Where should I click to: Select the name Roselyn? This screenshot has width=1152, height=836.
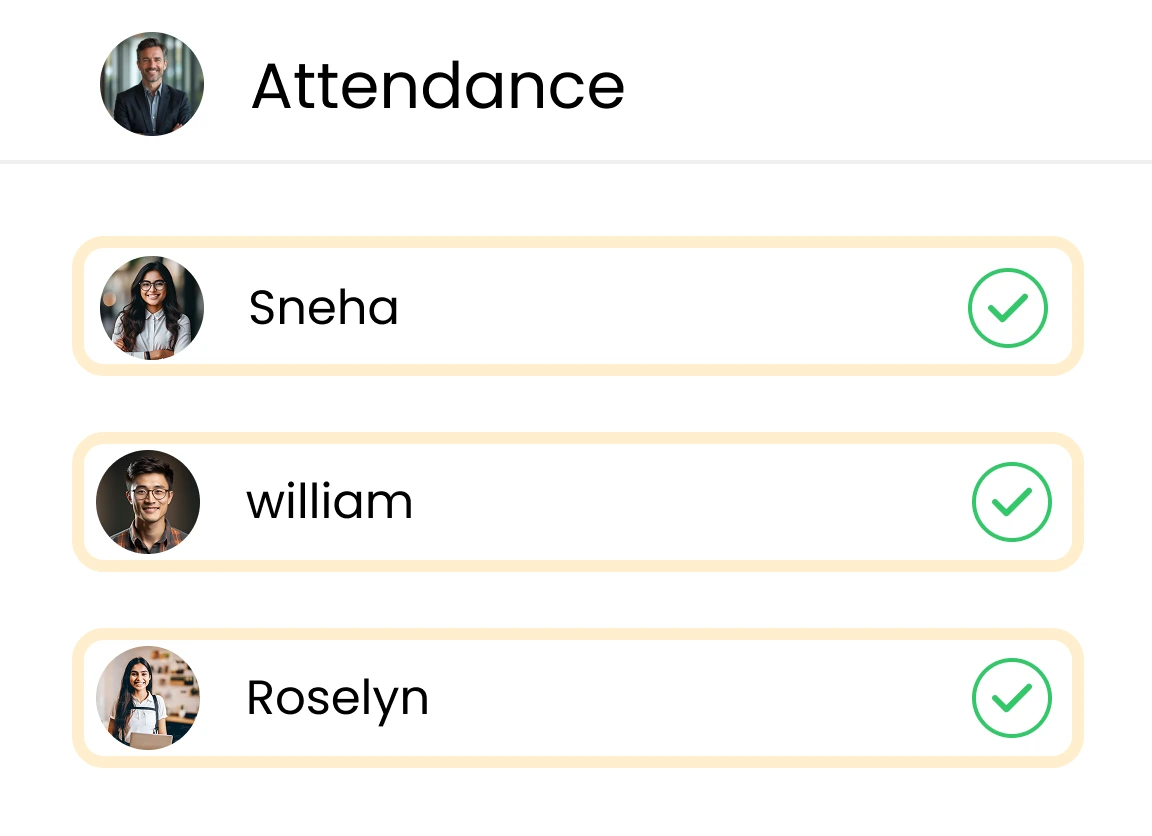point(337,699)
